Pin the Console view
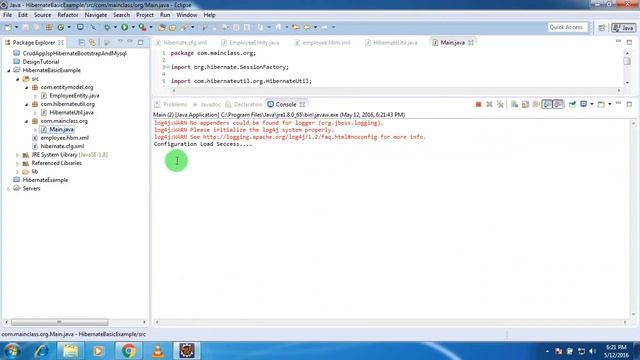This screenshot has width=640, height=360. point(572,104)
